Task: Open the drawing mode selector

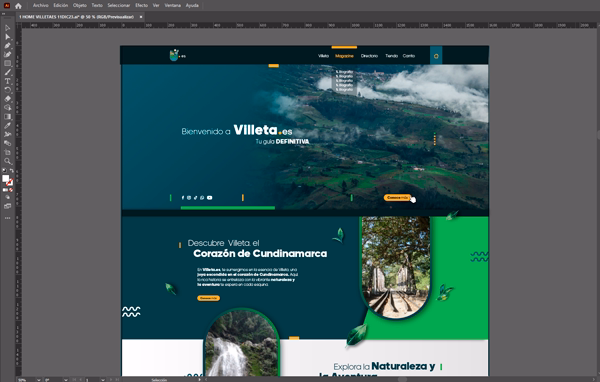Action: click(7, 197)
